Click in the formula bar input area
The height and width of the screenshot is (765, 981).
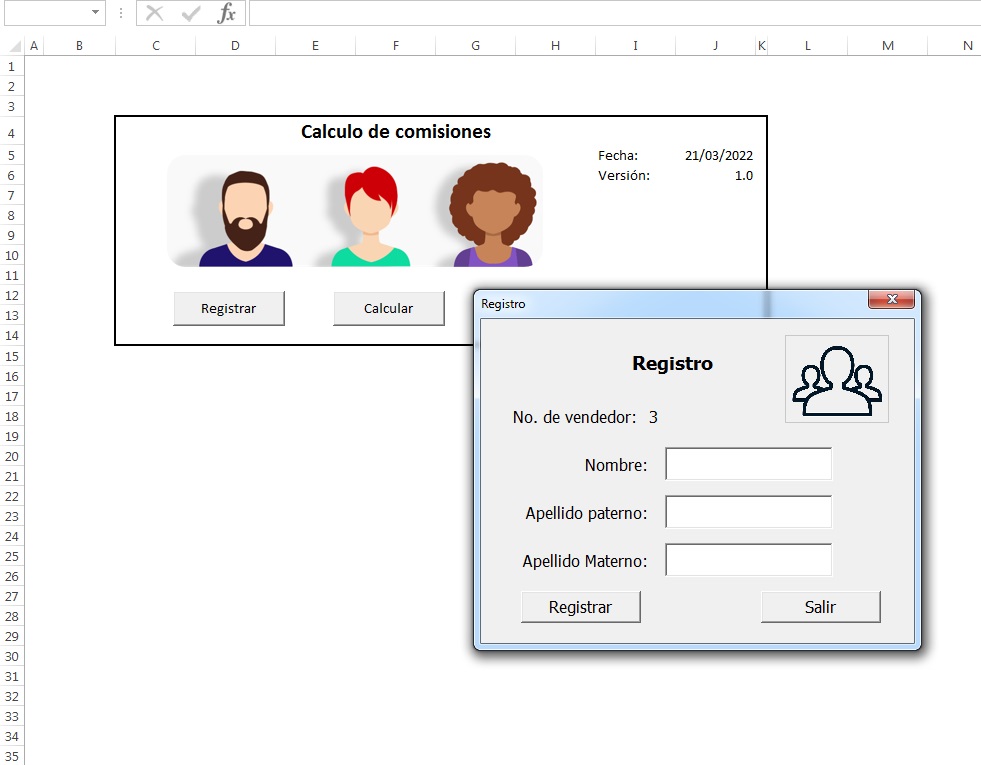(615, 13)
